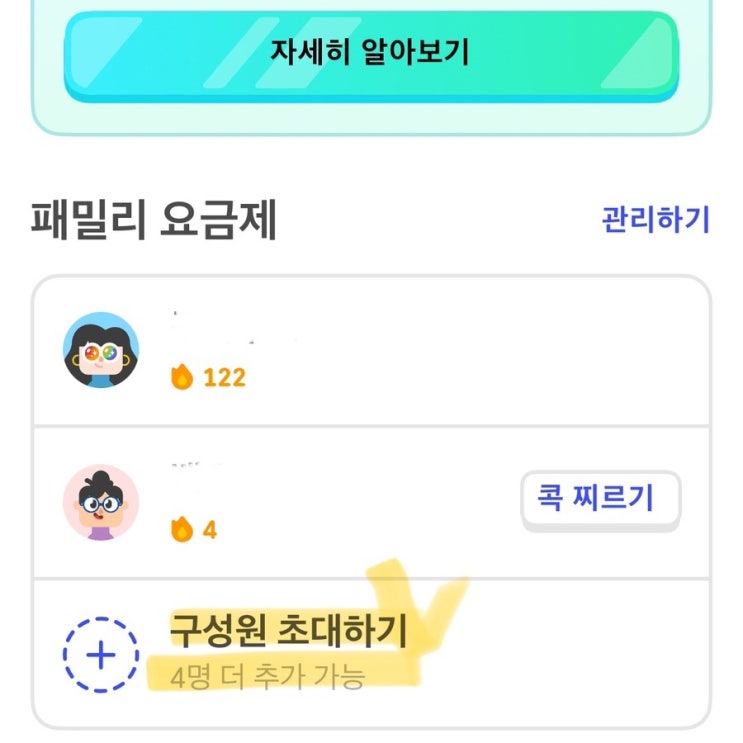Tap the 122 streak count
Screen dimensions: 743x743
pos(225,378)
